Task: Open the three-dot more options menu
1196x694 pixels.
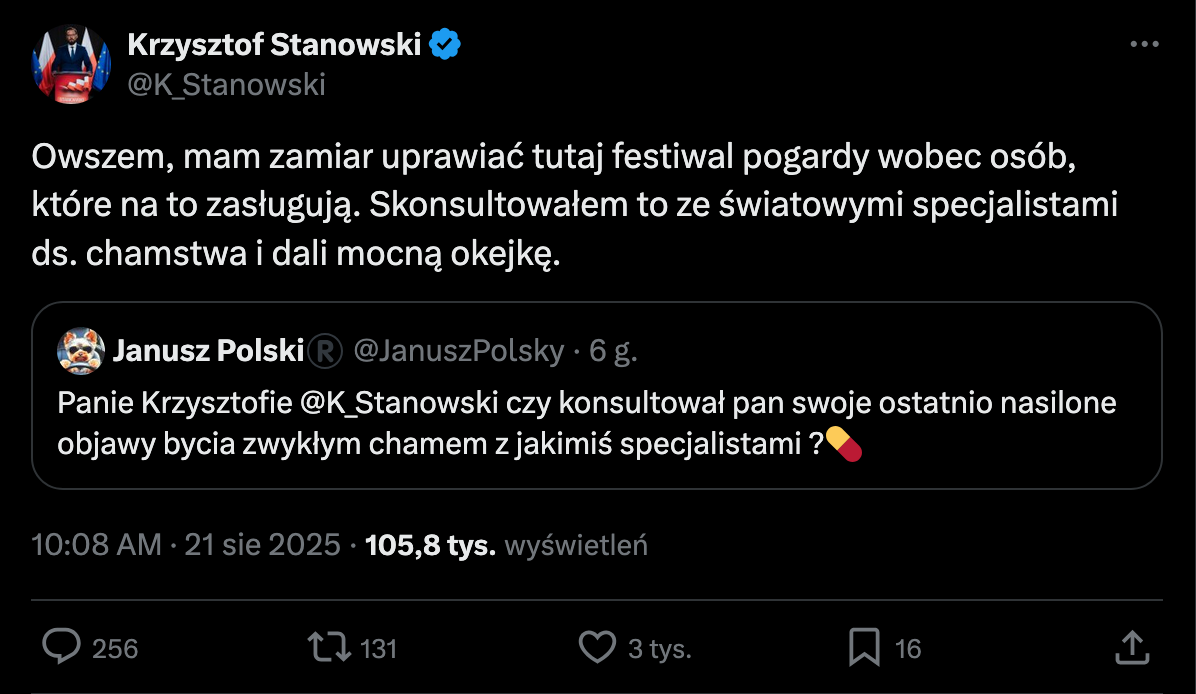Action: coord(1144,45)
